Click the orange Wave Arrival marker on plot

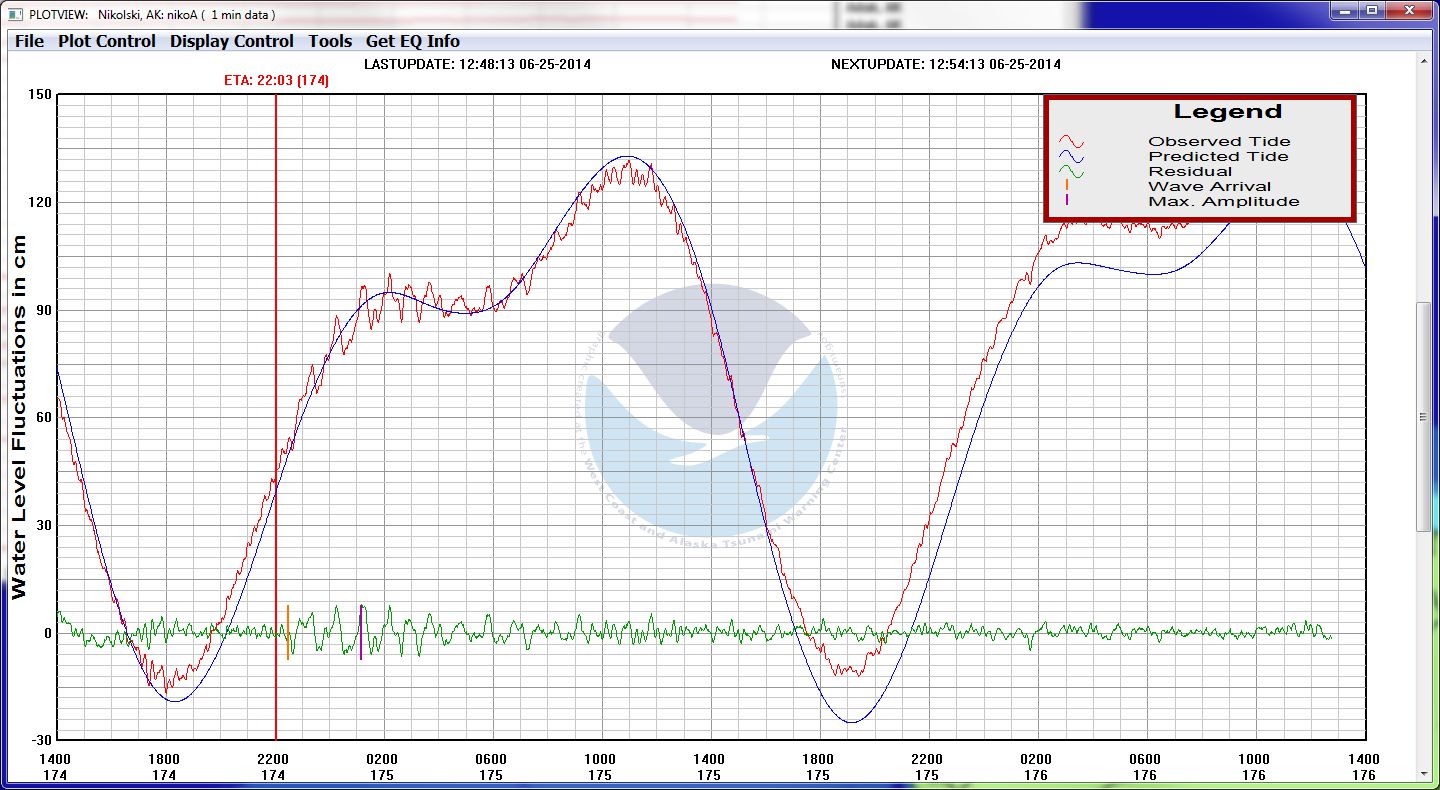click(x=288, y=632)
